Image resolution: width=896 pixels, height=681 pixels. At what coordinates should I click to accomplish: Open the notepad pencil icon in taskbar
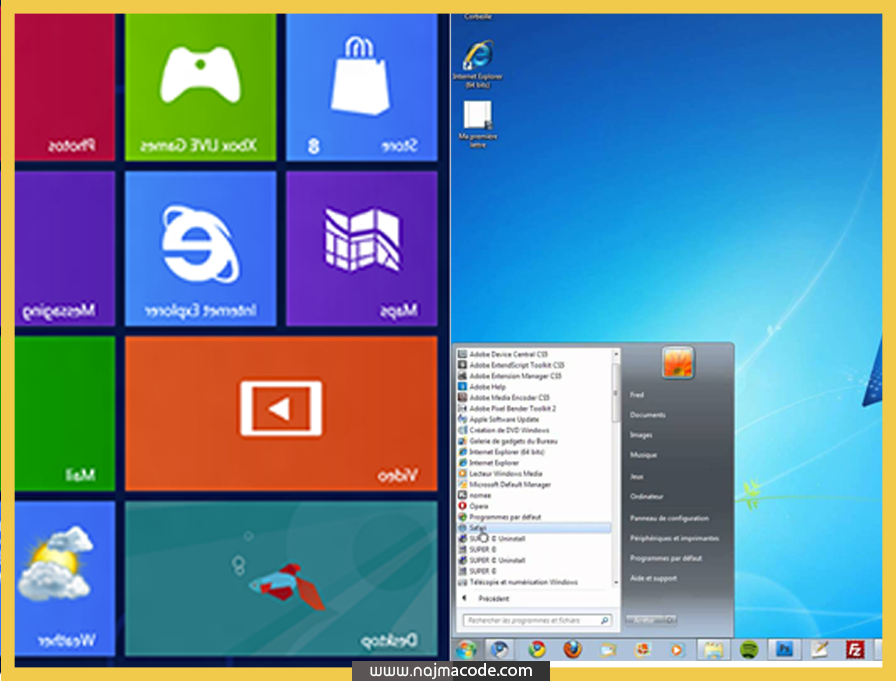819,650
